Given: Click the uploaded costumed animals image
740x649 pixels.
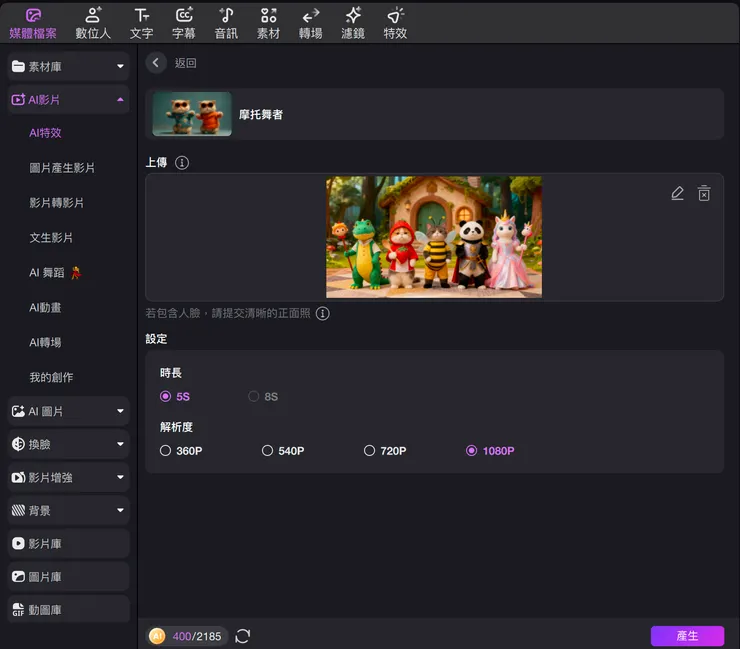Looking at the screenshot, I should [434, 237].
